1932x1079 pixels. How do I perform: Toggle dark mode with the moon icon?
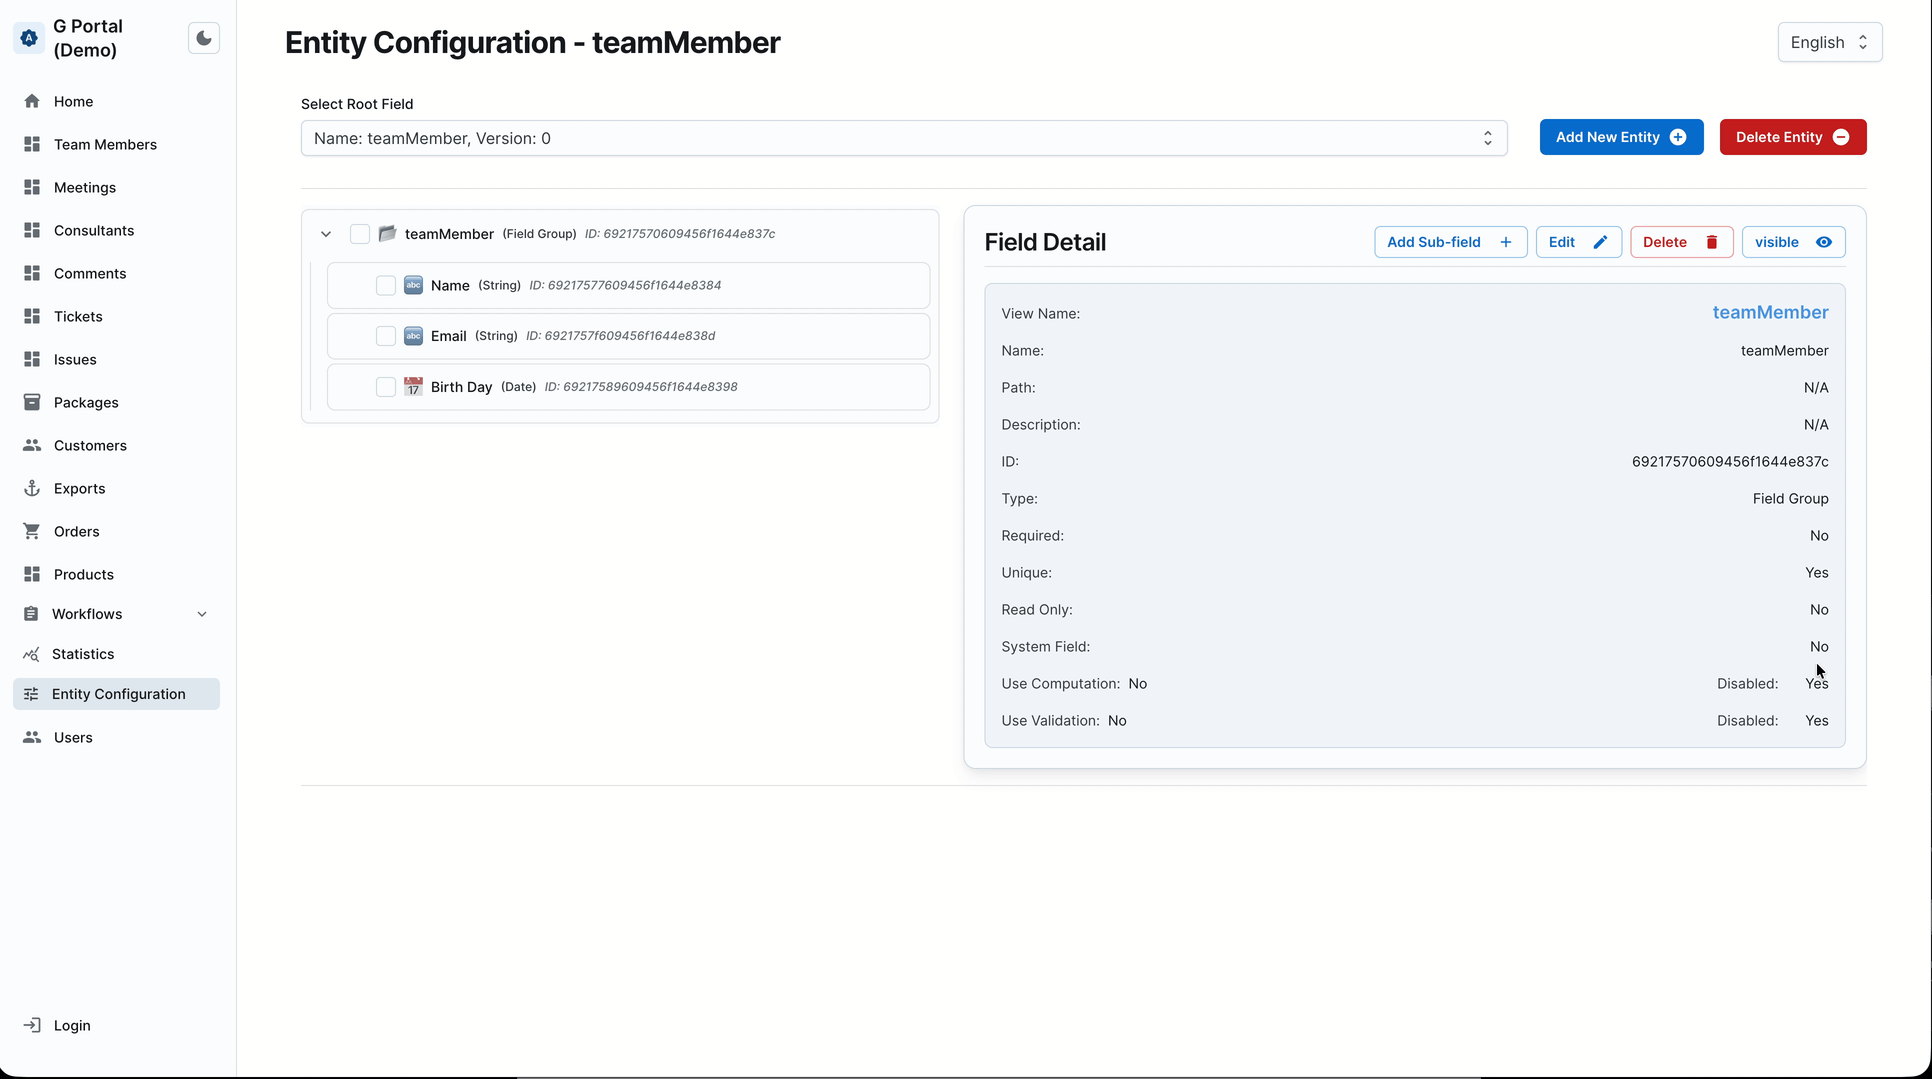click(204, 38)
